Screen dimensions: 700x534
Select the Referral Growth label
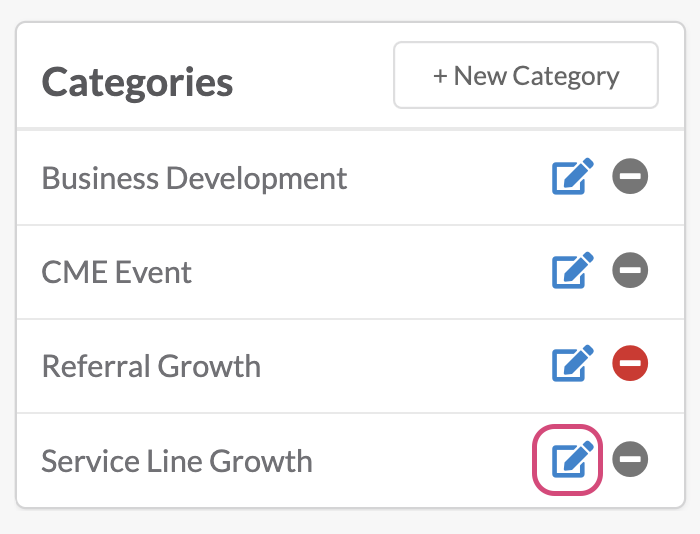coord(151,366)
